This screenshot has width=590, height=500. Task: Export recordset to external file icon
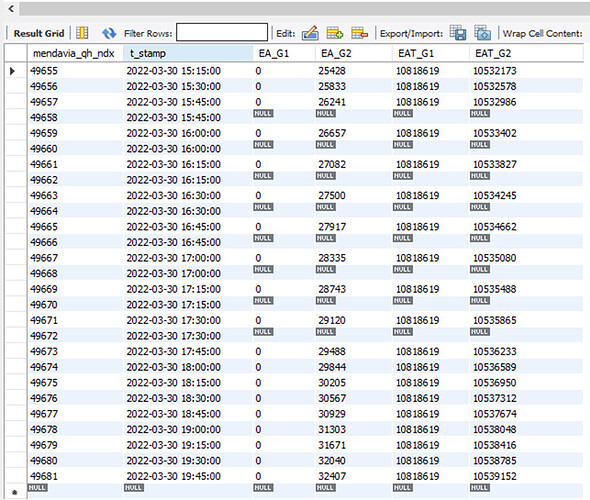(458, 33)
